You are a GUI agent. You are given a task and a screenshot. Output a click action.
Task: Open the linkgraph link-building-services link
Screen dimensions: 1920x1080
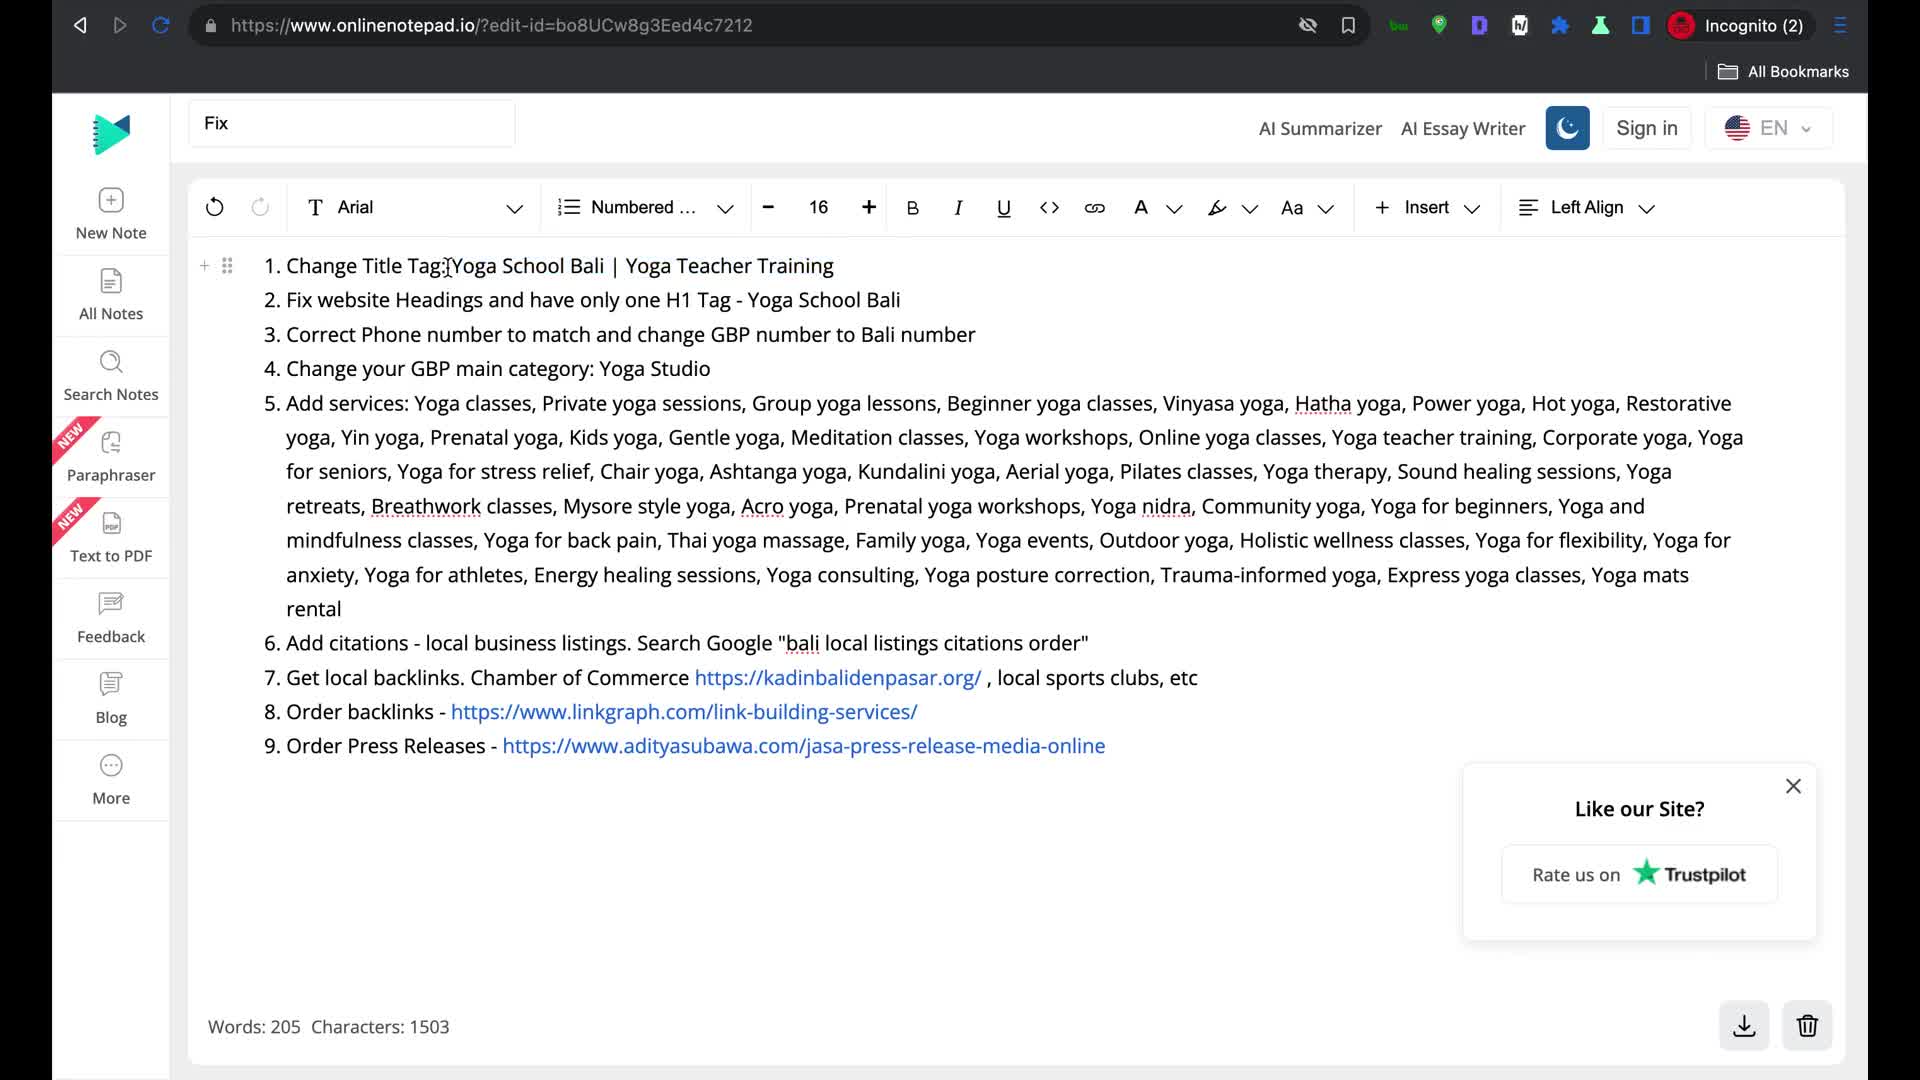click(x=683, y=712)
